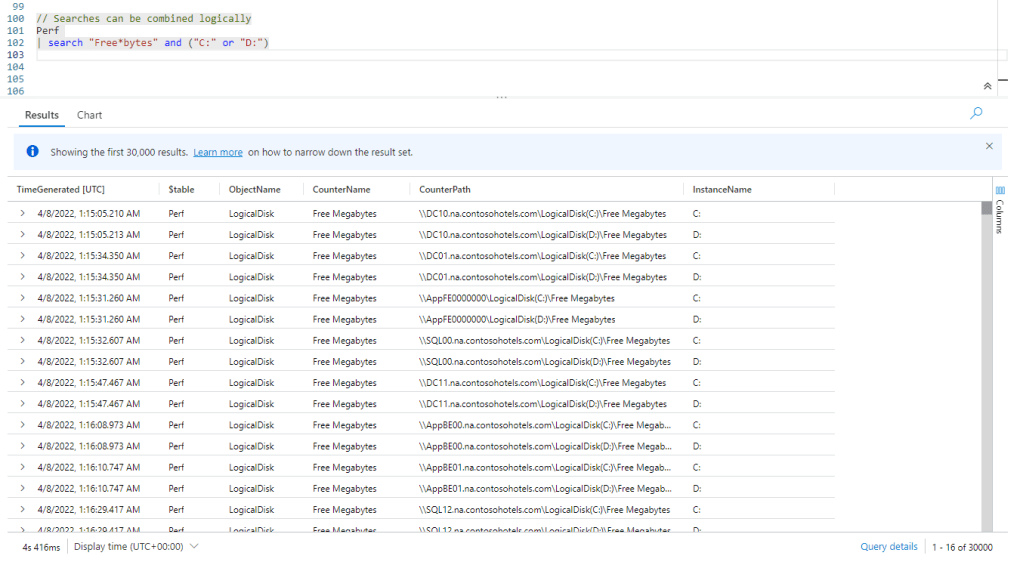
Task: Open the Learn more link
Action: (218, 152)
